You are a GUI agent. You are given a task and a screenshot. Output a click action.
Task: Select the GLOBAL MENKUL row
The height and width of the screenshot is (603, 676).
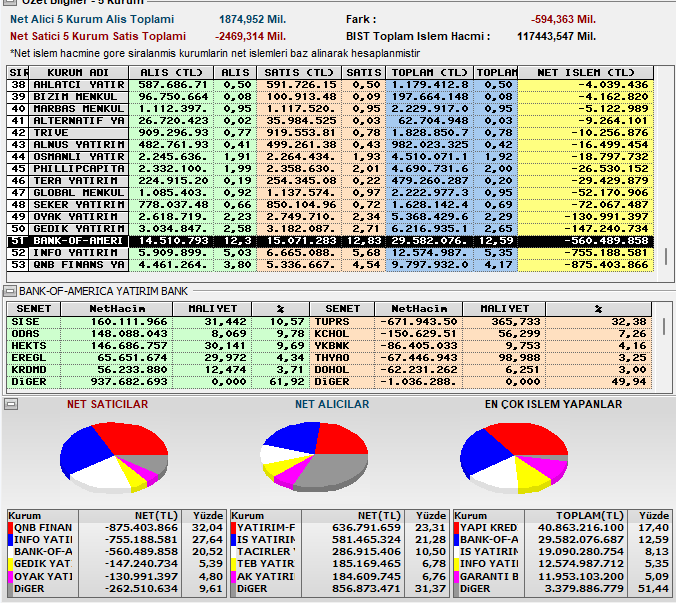coord(330,193)
